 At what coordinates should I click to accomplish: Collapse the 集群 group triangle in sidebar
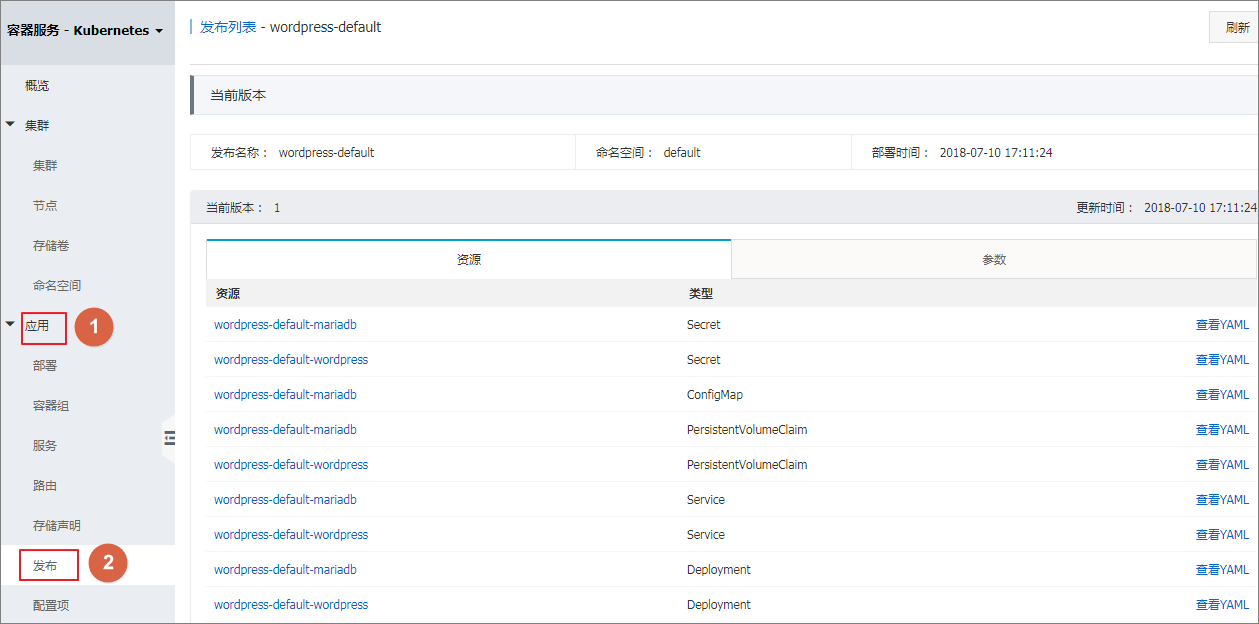[x=11, y=125]
